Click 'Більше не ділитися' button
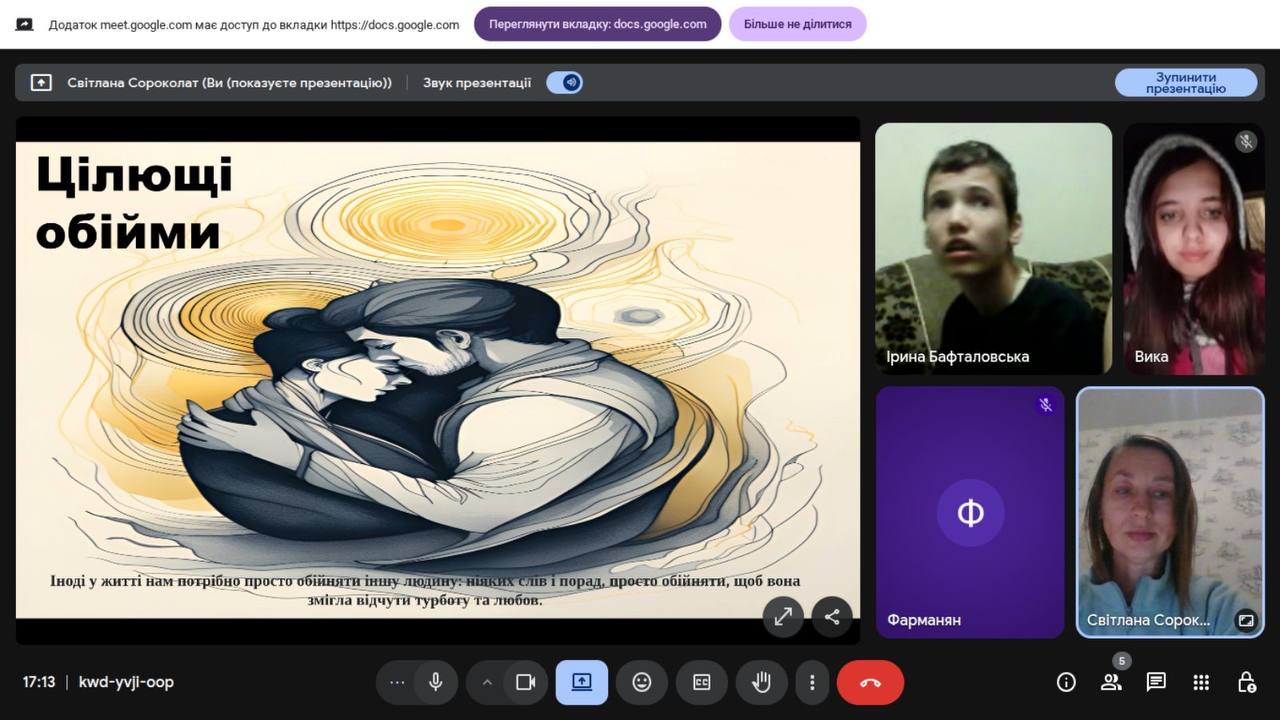1280x720 pixels. (797, 24)
